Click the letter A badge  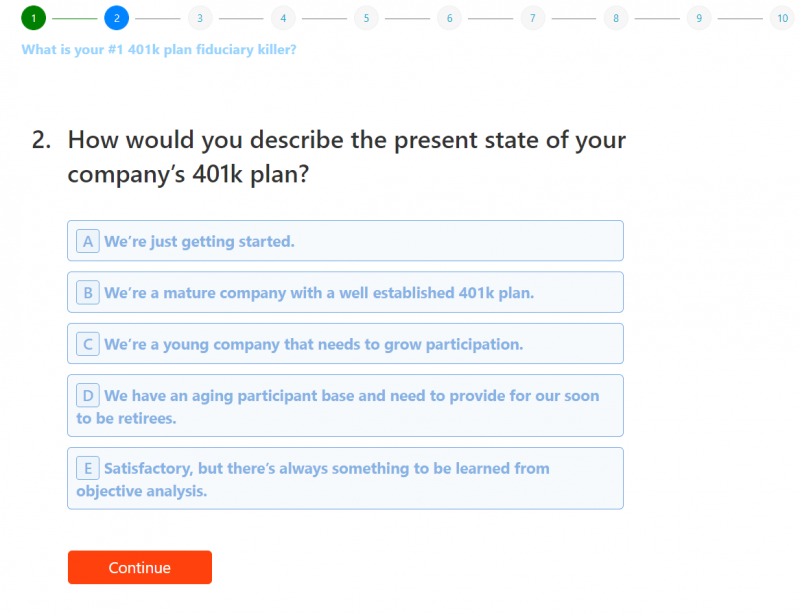tap(88, 241)
